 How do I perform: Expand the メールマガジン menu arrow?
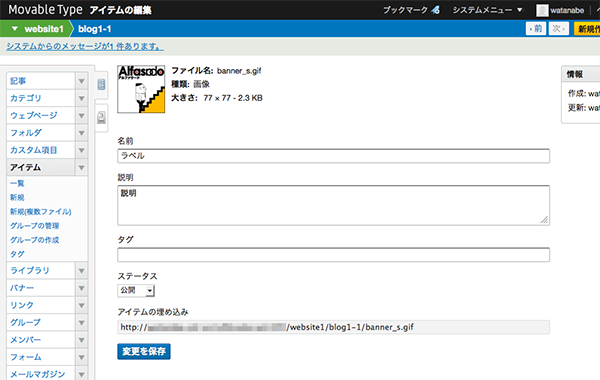[81, 373]
